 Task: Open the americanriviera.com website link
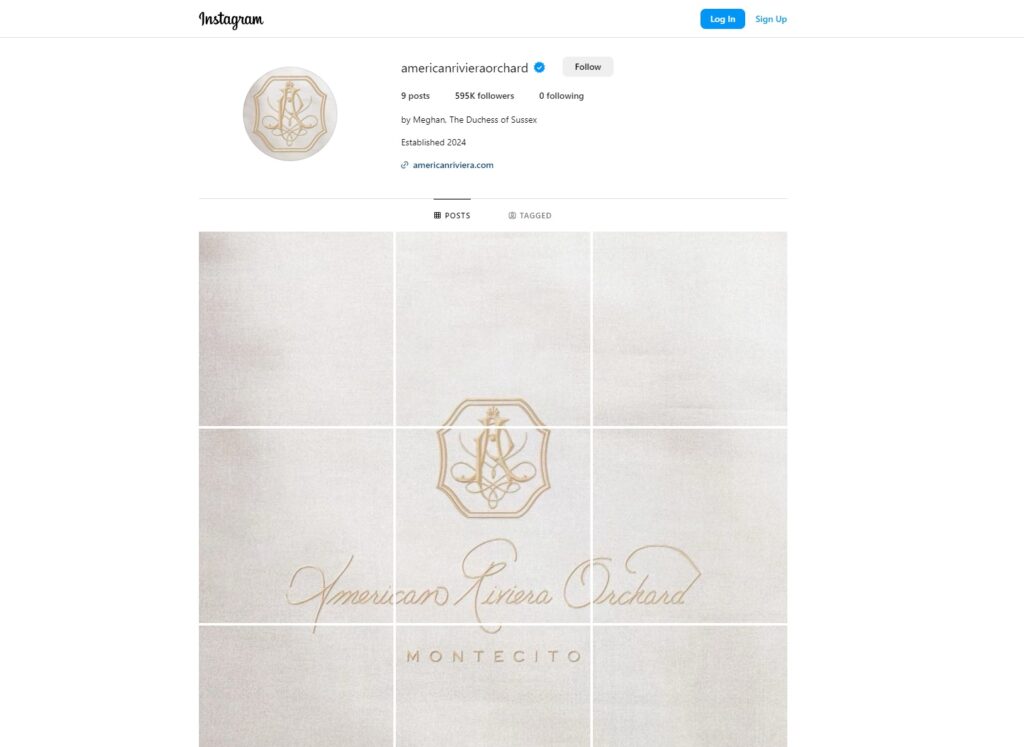click(453, 165)
